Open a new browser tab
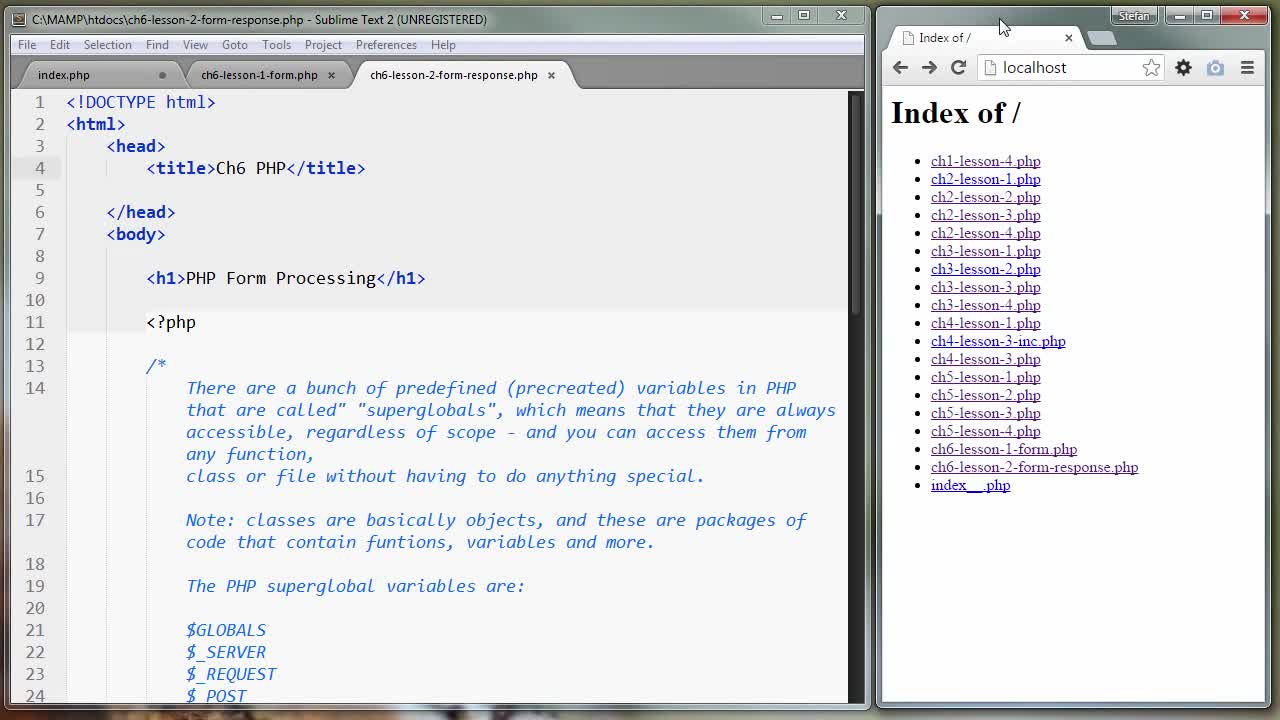 (x=1101, y=38)
